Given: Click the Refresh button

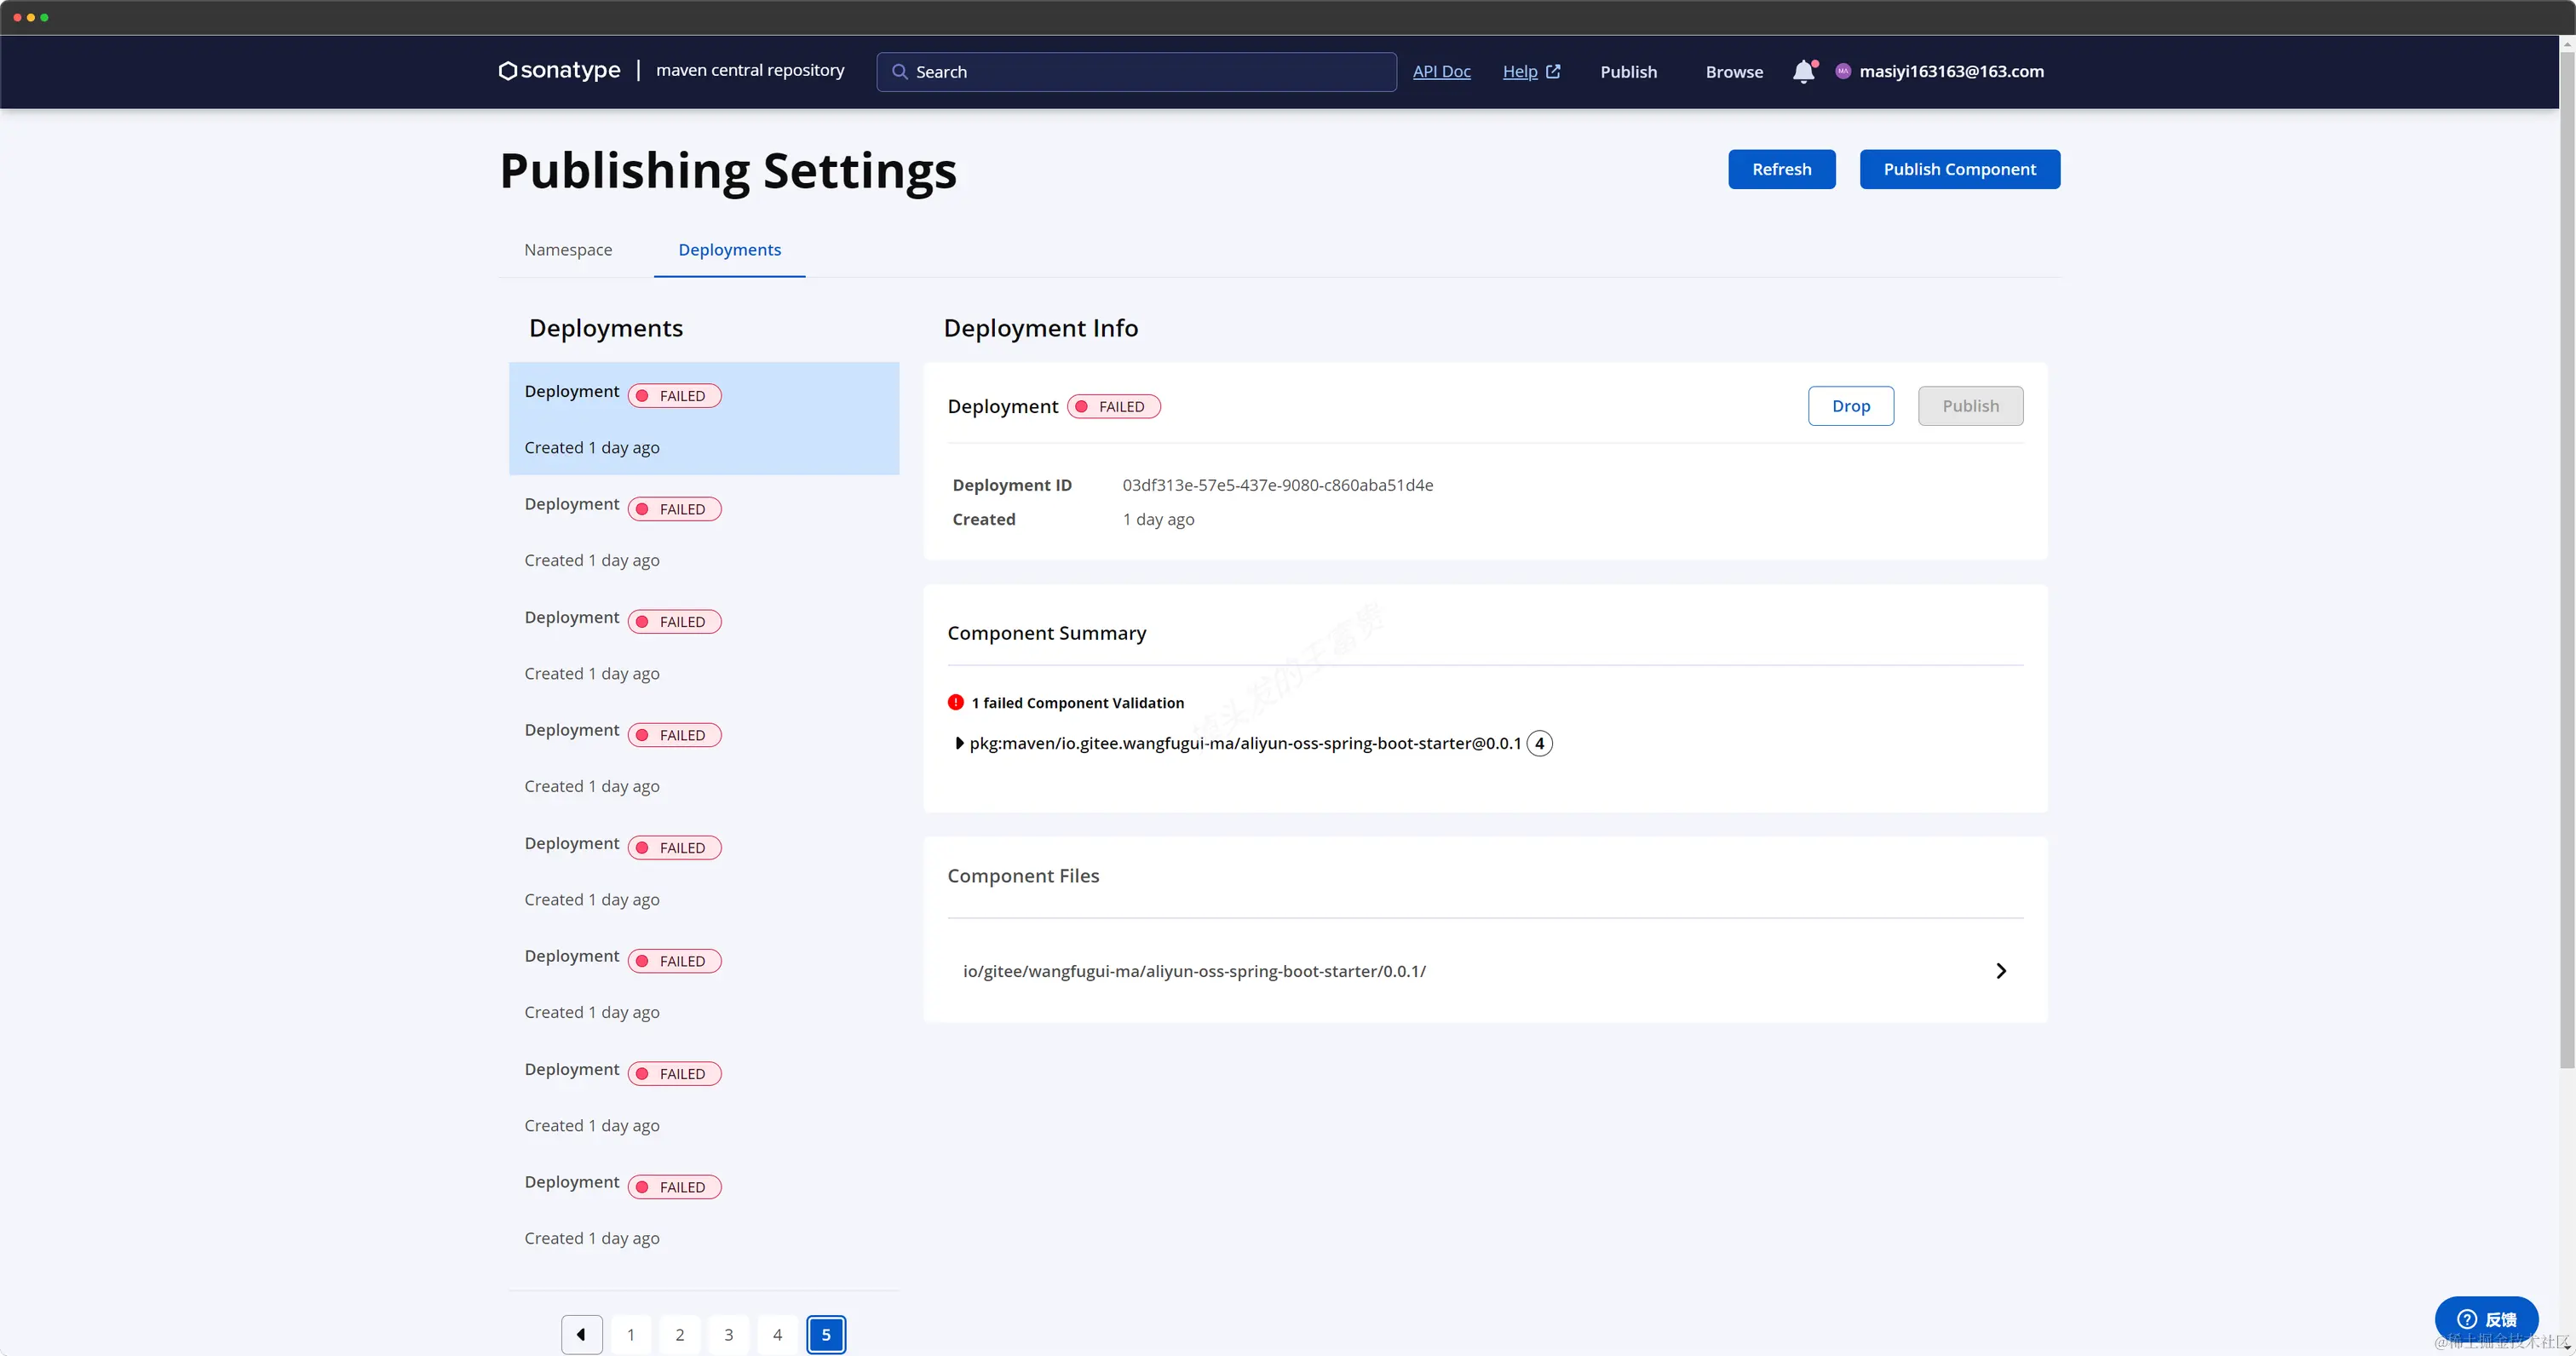Looking at the screenshot, I should pyautogui.click(x=1781, y=169).
